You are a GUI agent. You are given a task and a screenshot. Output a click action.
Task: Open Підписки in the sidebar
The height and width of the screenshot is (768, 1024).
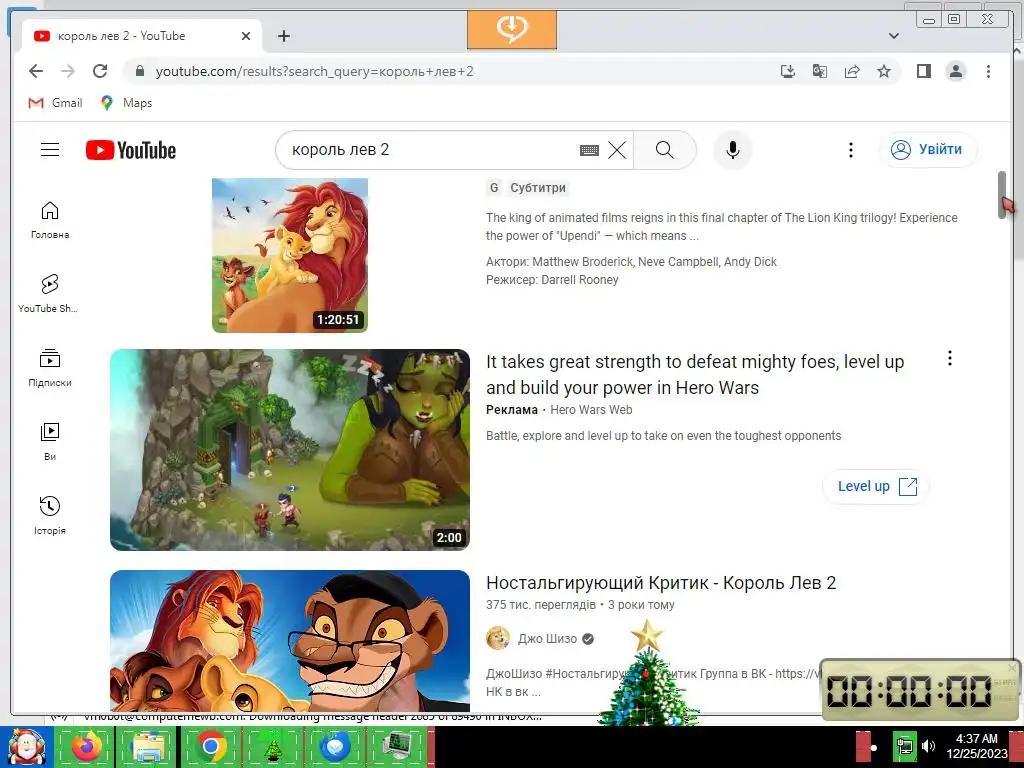pos(50,368)
